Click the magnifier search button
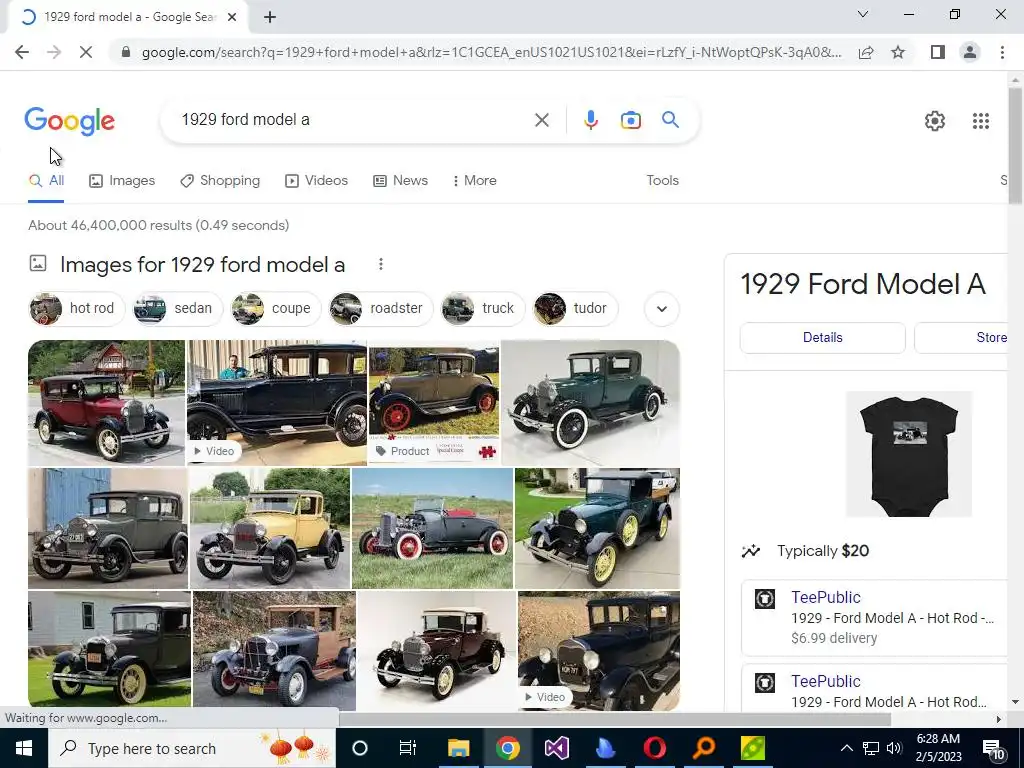 [670, 120]
